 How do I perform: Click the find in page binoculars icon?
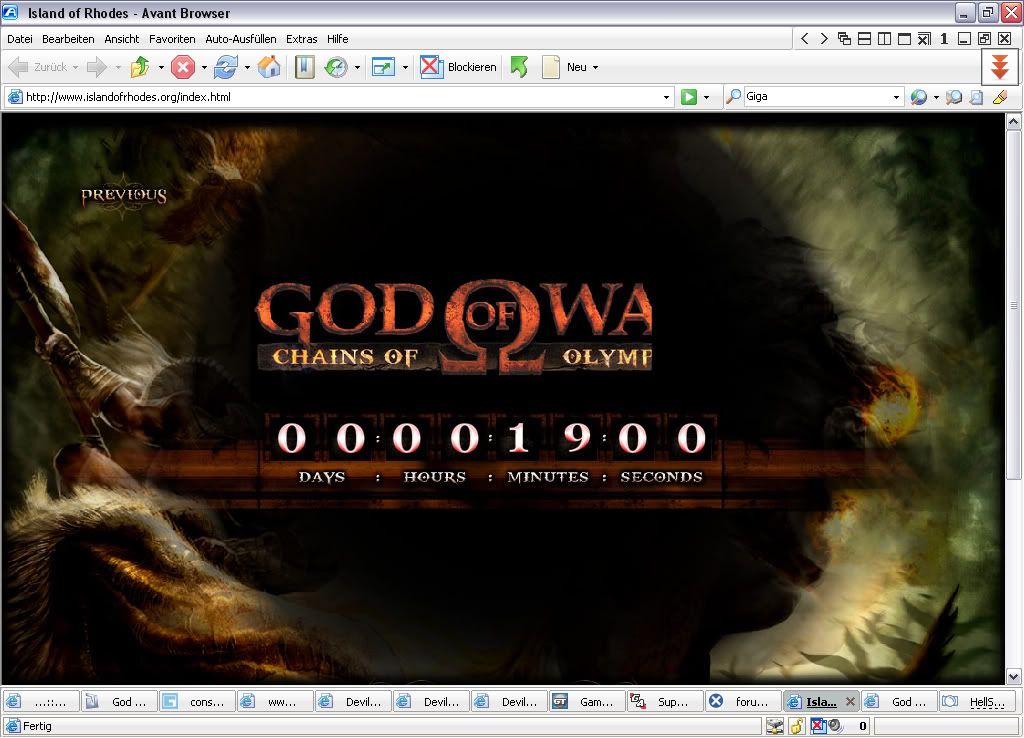pyautogui.click(x=954, y=97)
